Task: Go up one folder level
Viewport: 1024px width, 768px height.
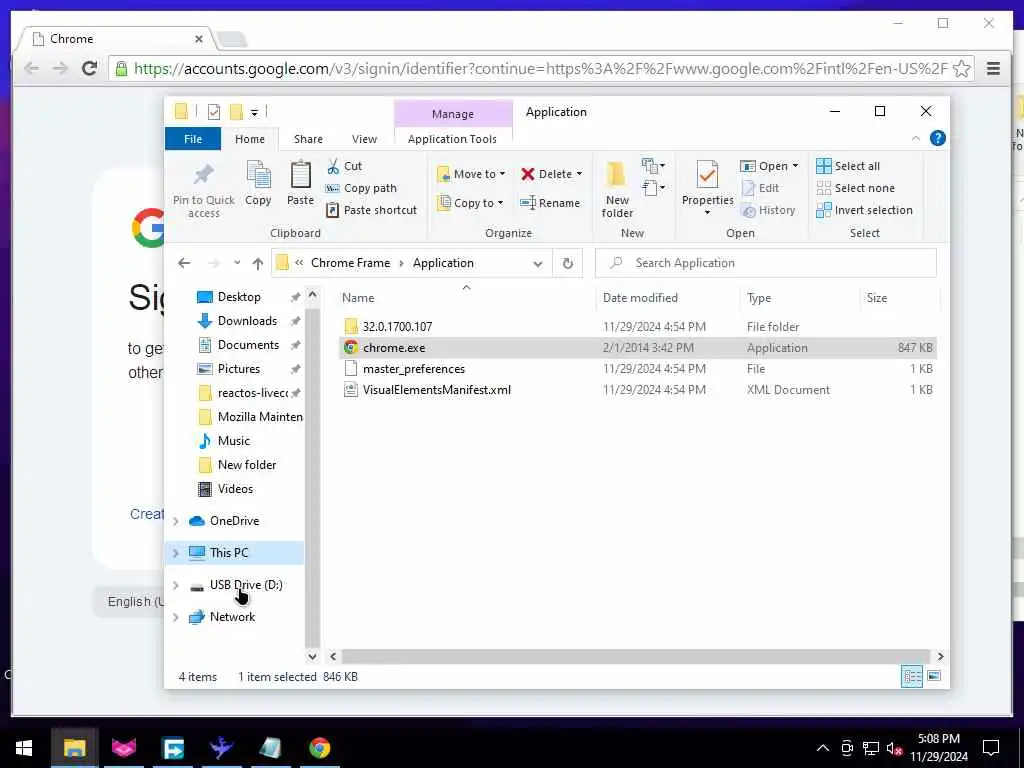Action: coord(258,263)
